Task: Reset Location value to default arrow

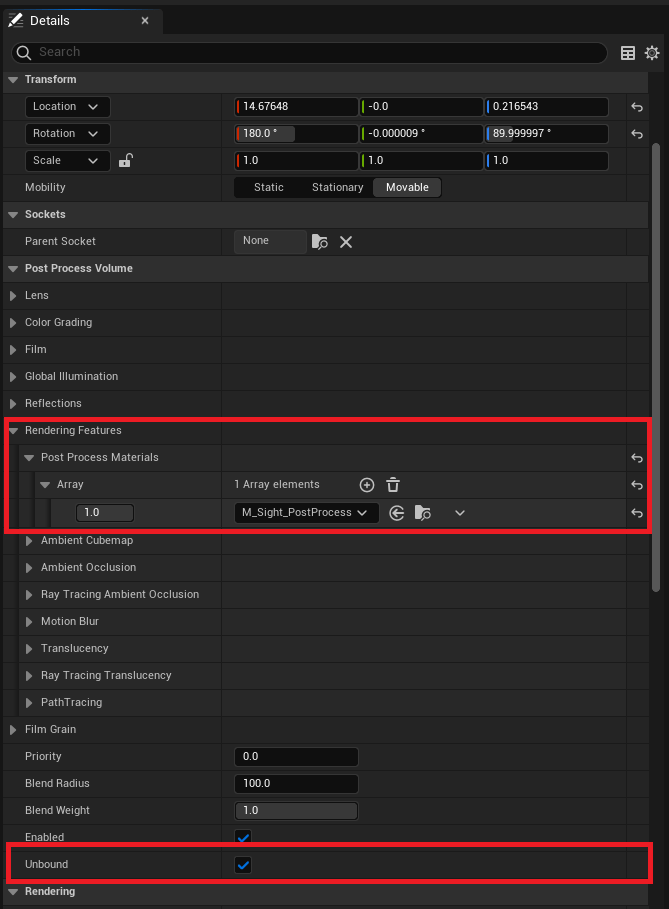Action: (636, 107)
